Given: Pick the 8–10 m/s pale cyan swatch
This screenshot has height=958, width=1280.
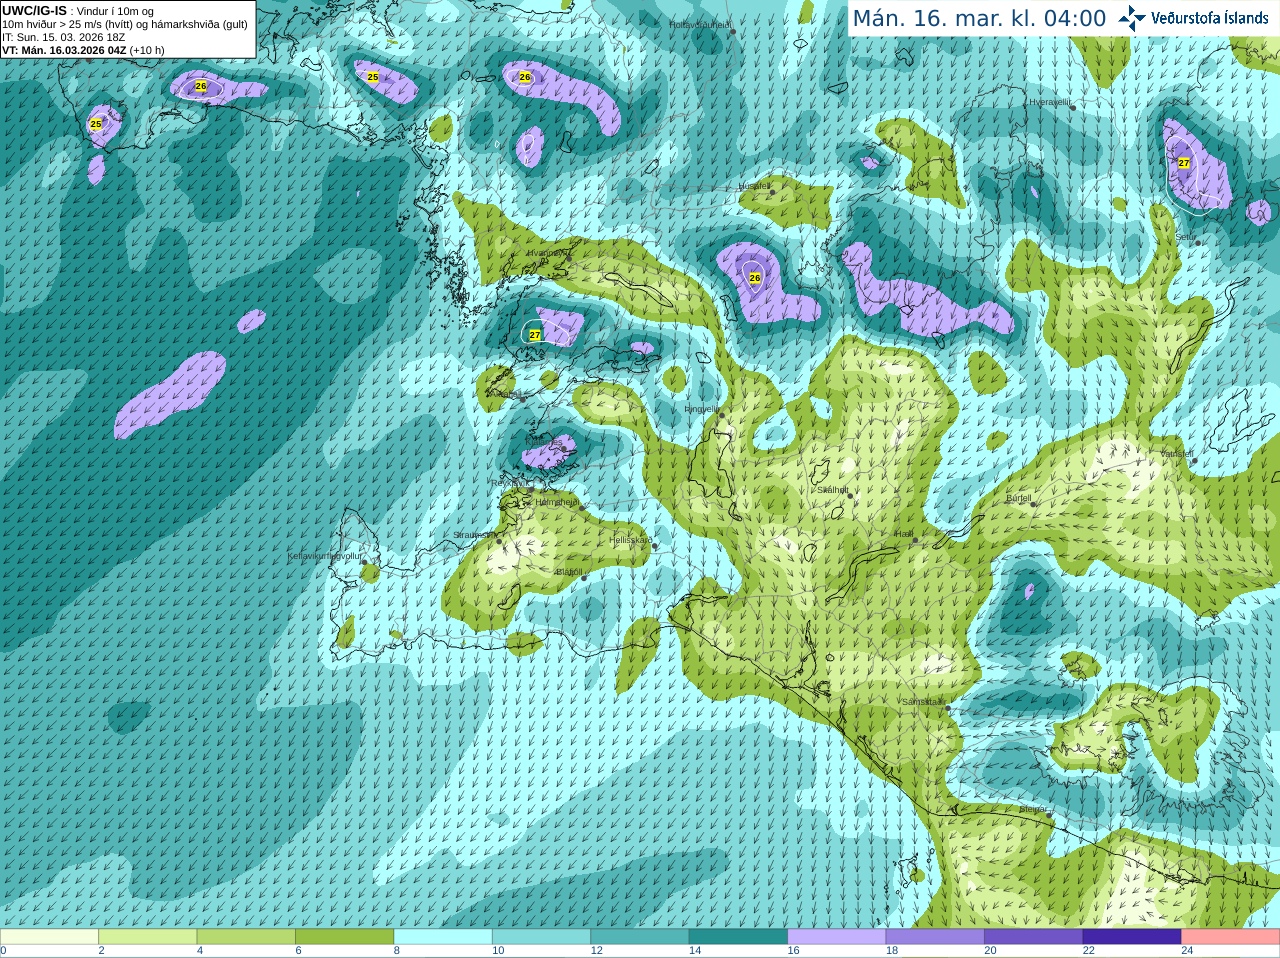Looking at the screenshot, I should [x=443, y=937].
